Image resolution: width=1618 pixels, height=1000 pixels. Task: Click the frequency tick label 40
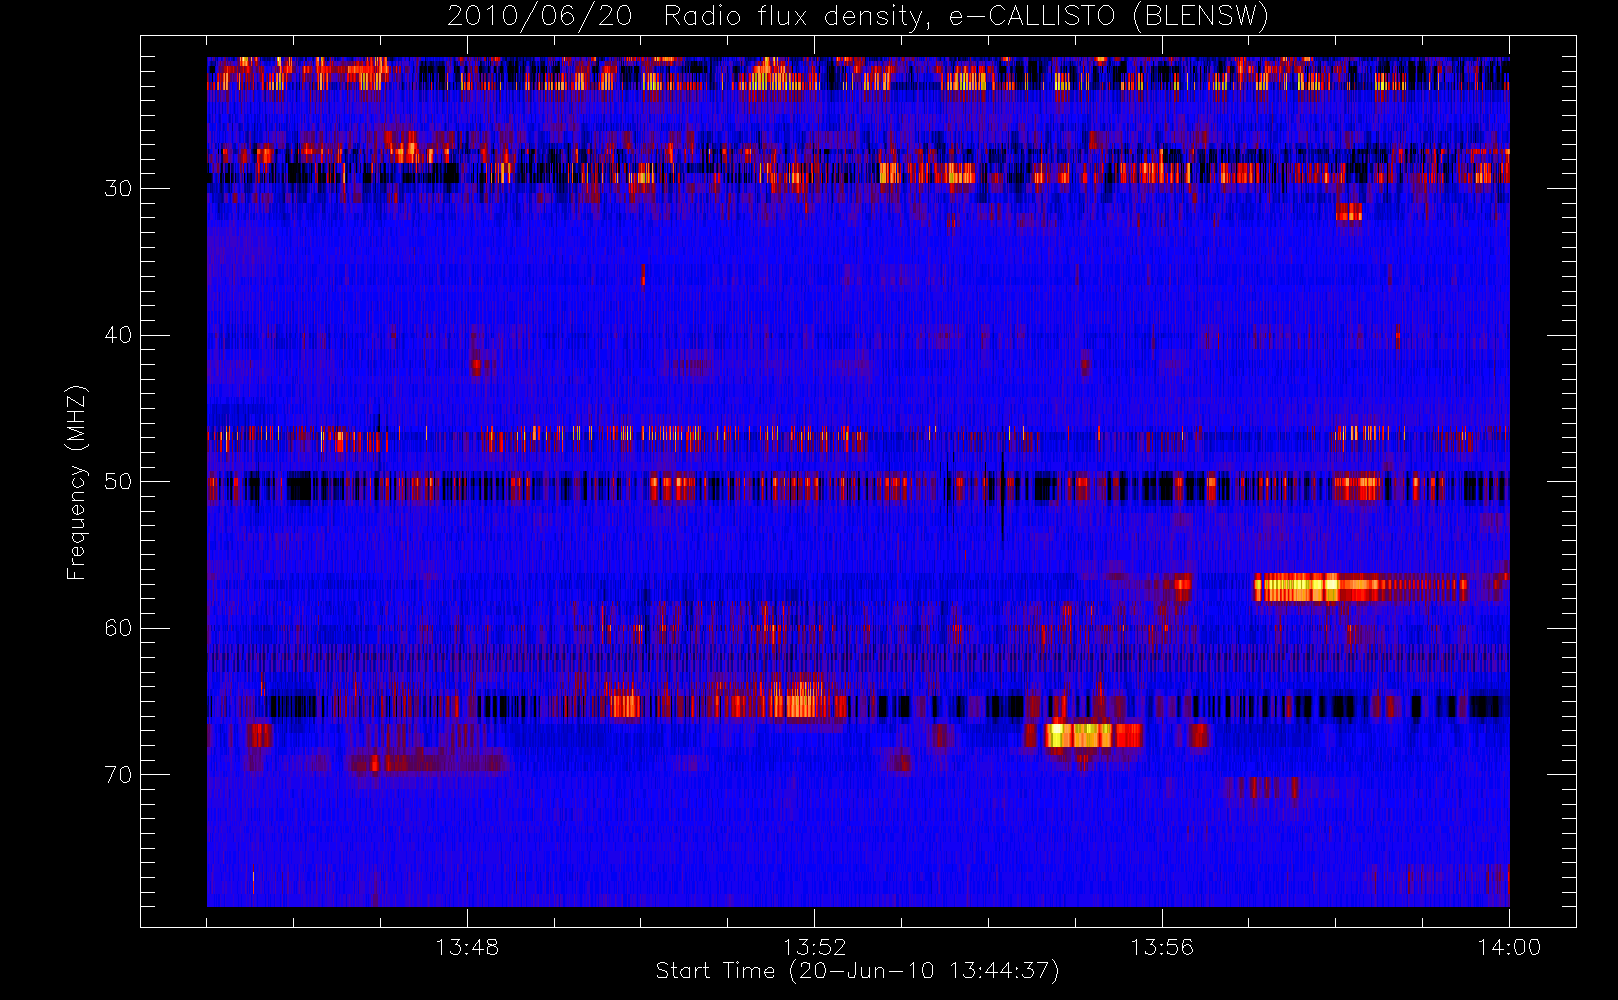(x=118, y=335)
